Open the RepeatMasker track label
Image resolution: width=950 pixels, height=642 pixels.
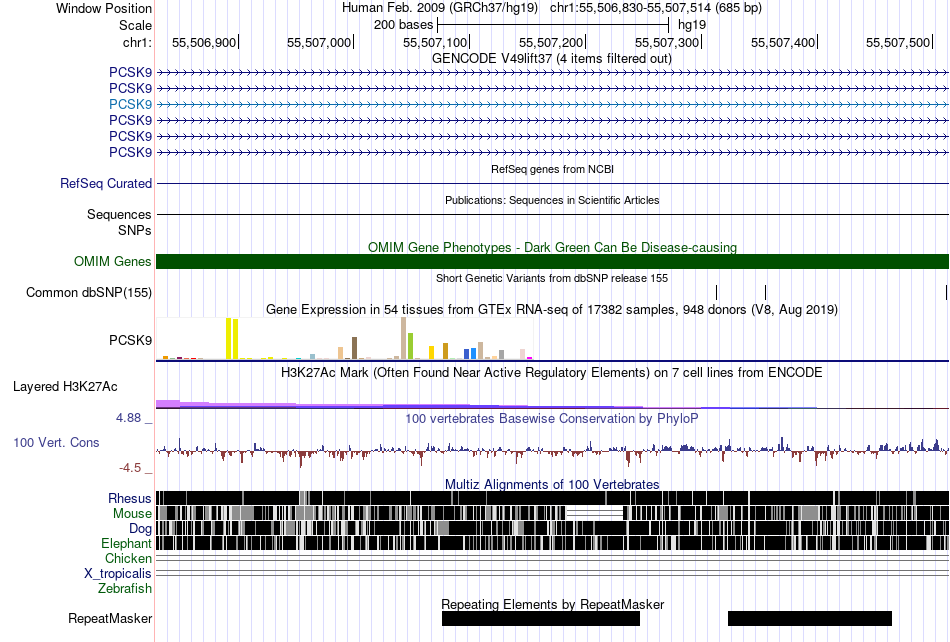(110, 618)
